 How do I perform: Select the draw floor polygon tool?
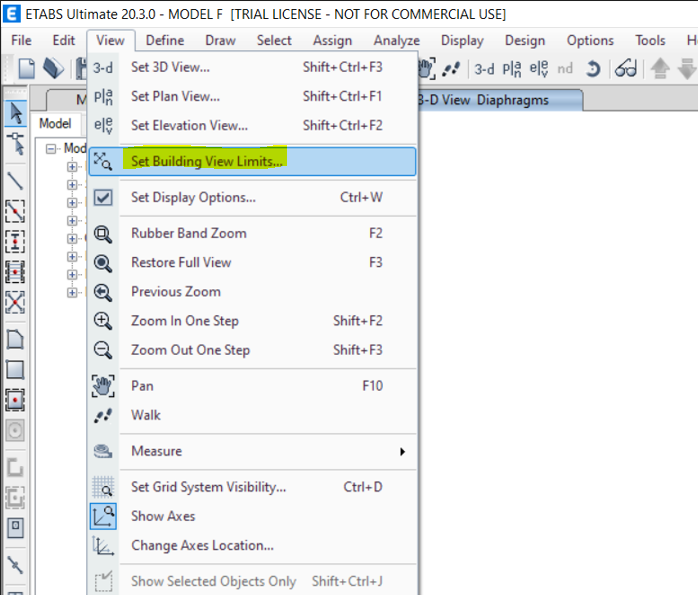tap(15, 340)
